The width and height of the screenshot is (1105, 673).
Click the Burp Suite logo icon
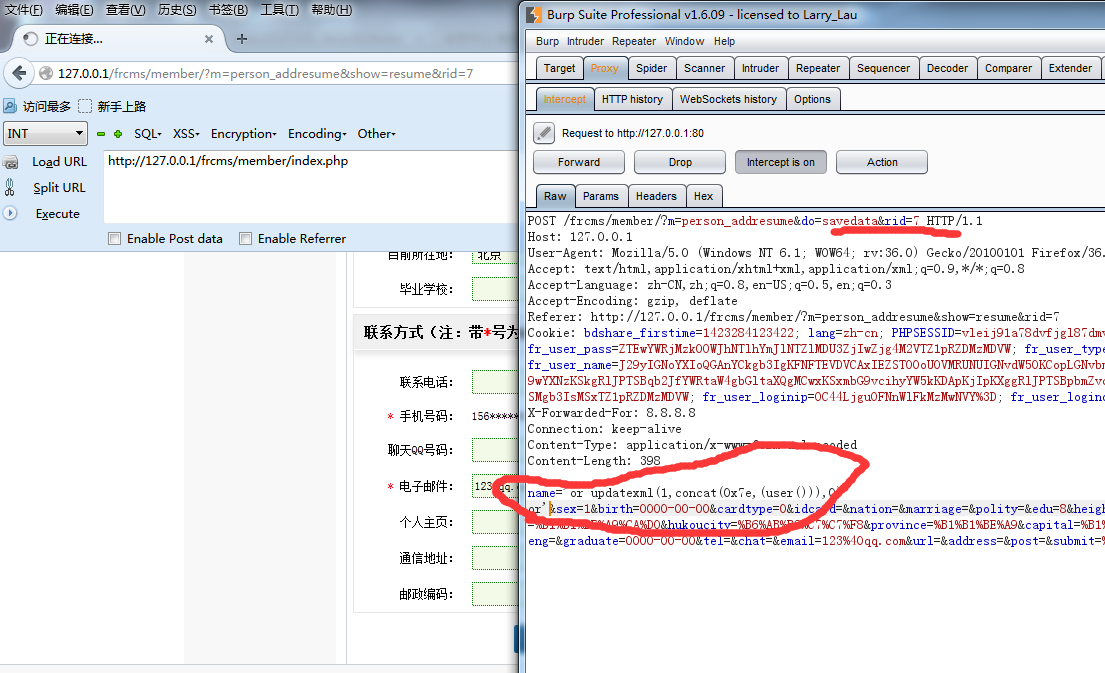(535, 14)
